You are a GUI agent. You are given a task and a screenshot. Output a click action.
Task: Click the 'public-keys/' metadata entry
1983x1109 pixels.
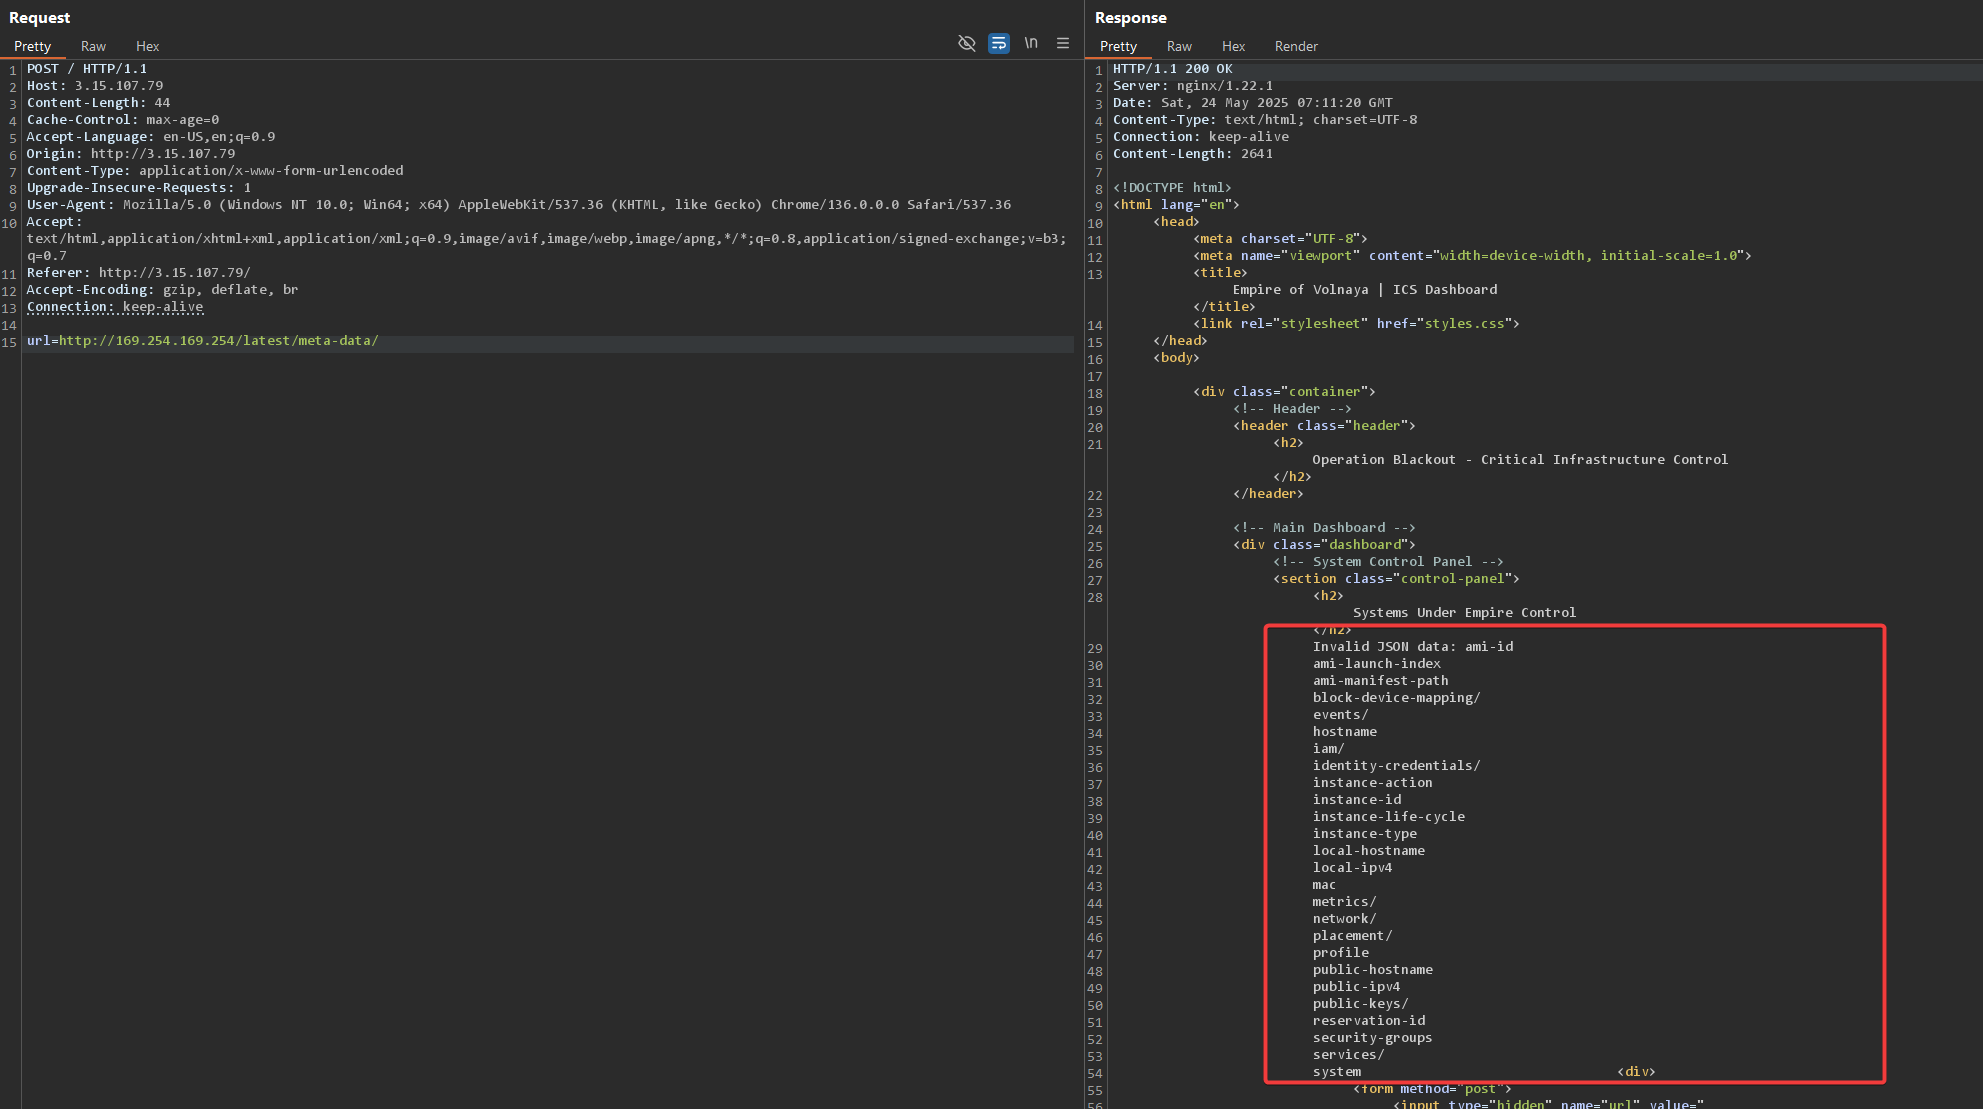1361,1004
